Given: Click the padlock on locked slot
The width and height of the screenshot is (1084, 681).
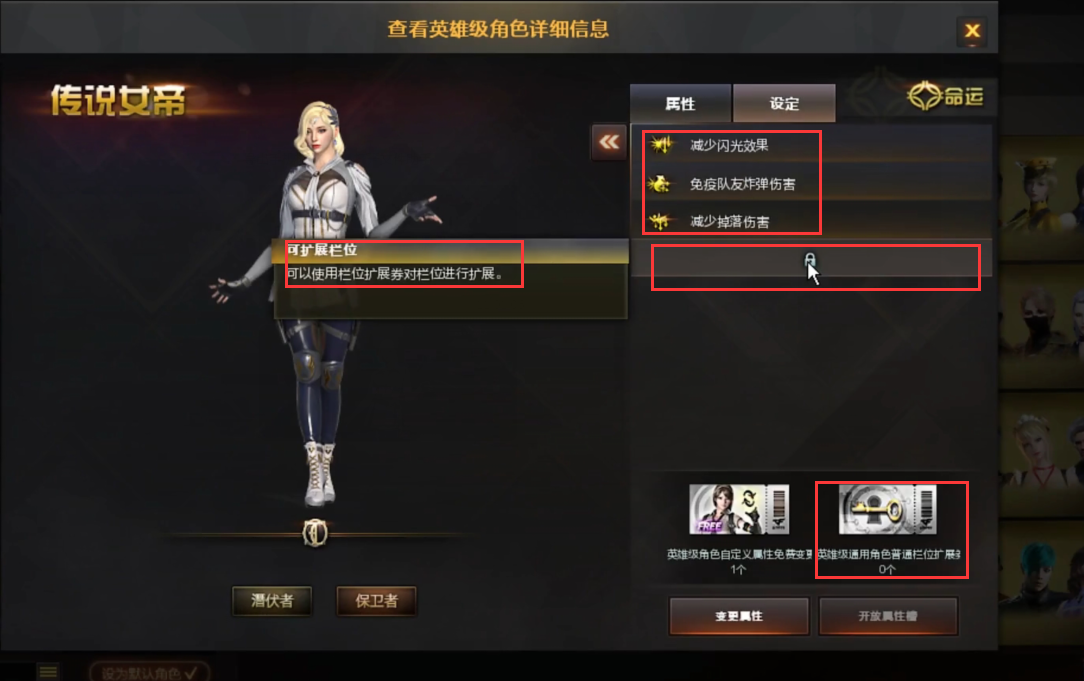Looking at the screenshot, I should (x=810, y=259).
